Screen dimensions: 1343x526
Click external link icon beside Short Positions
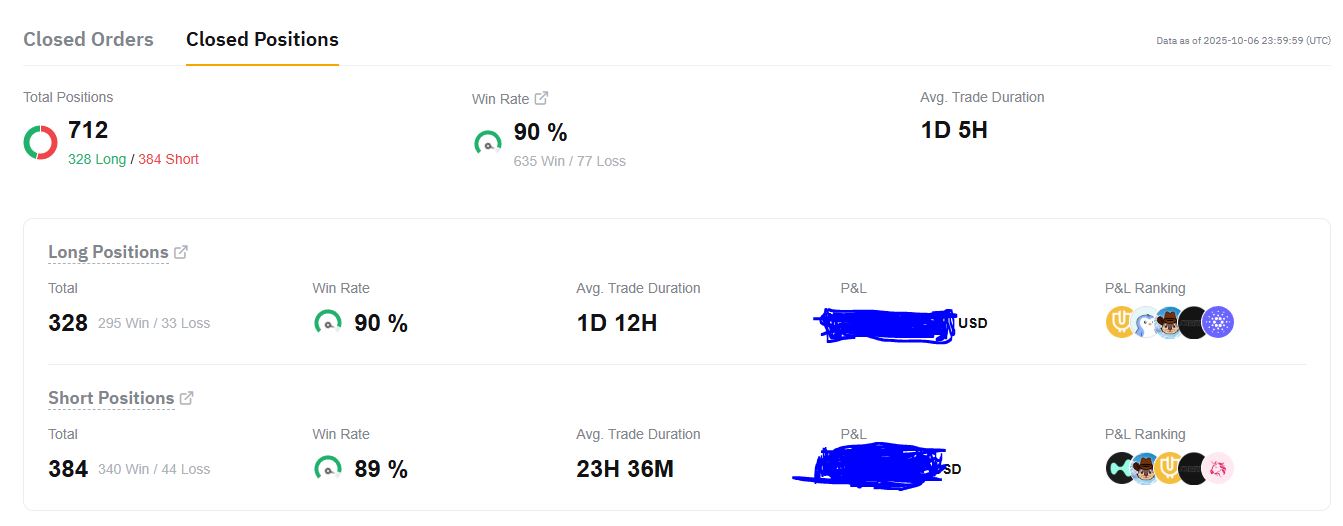187,398
